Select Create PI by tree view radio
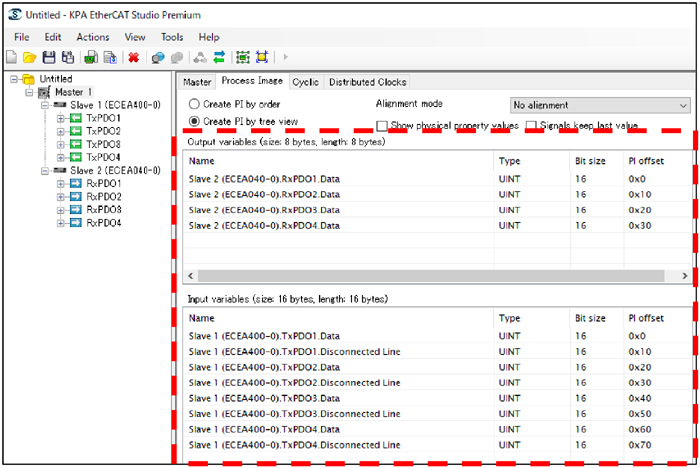This screenshot has width=700, height=468. click(x=194, y=122)
